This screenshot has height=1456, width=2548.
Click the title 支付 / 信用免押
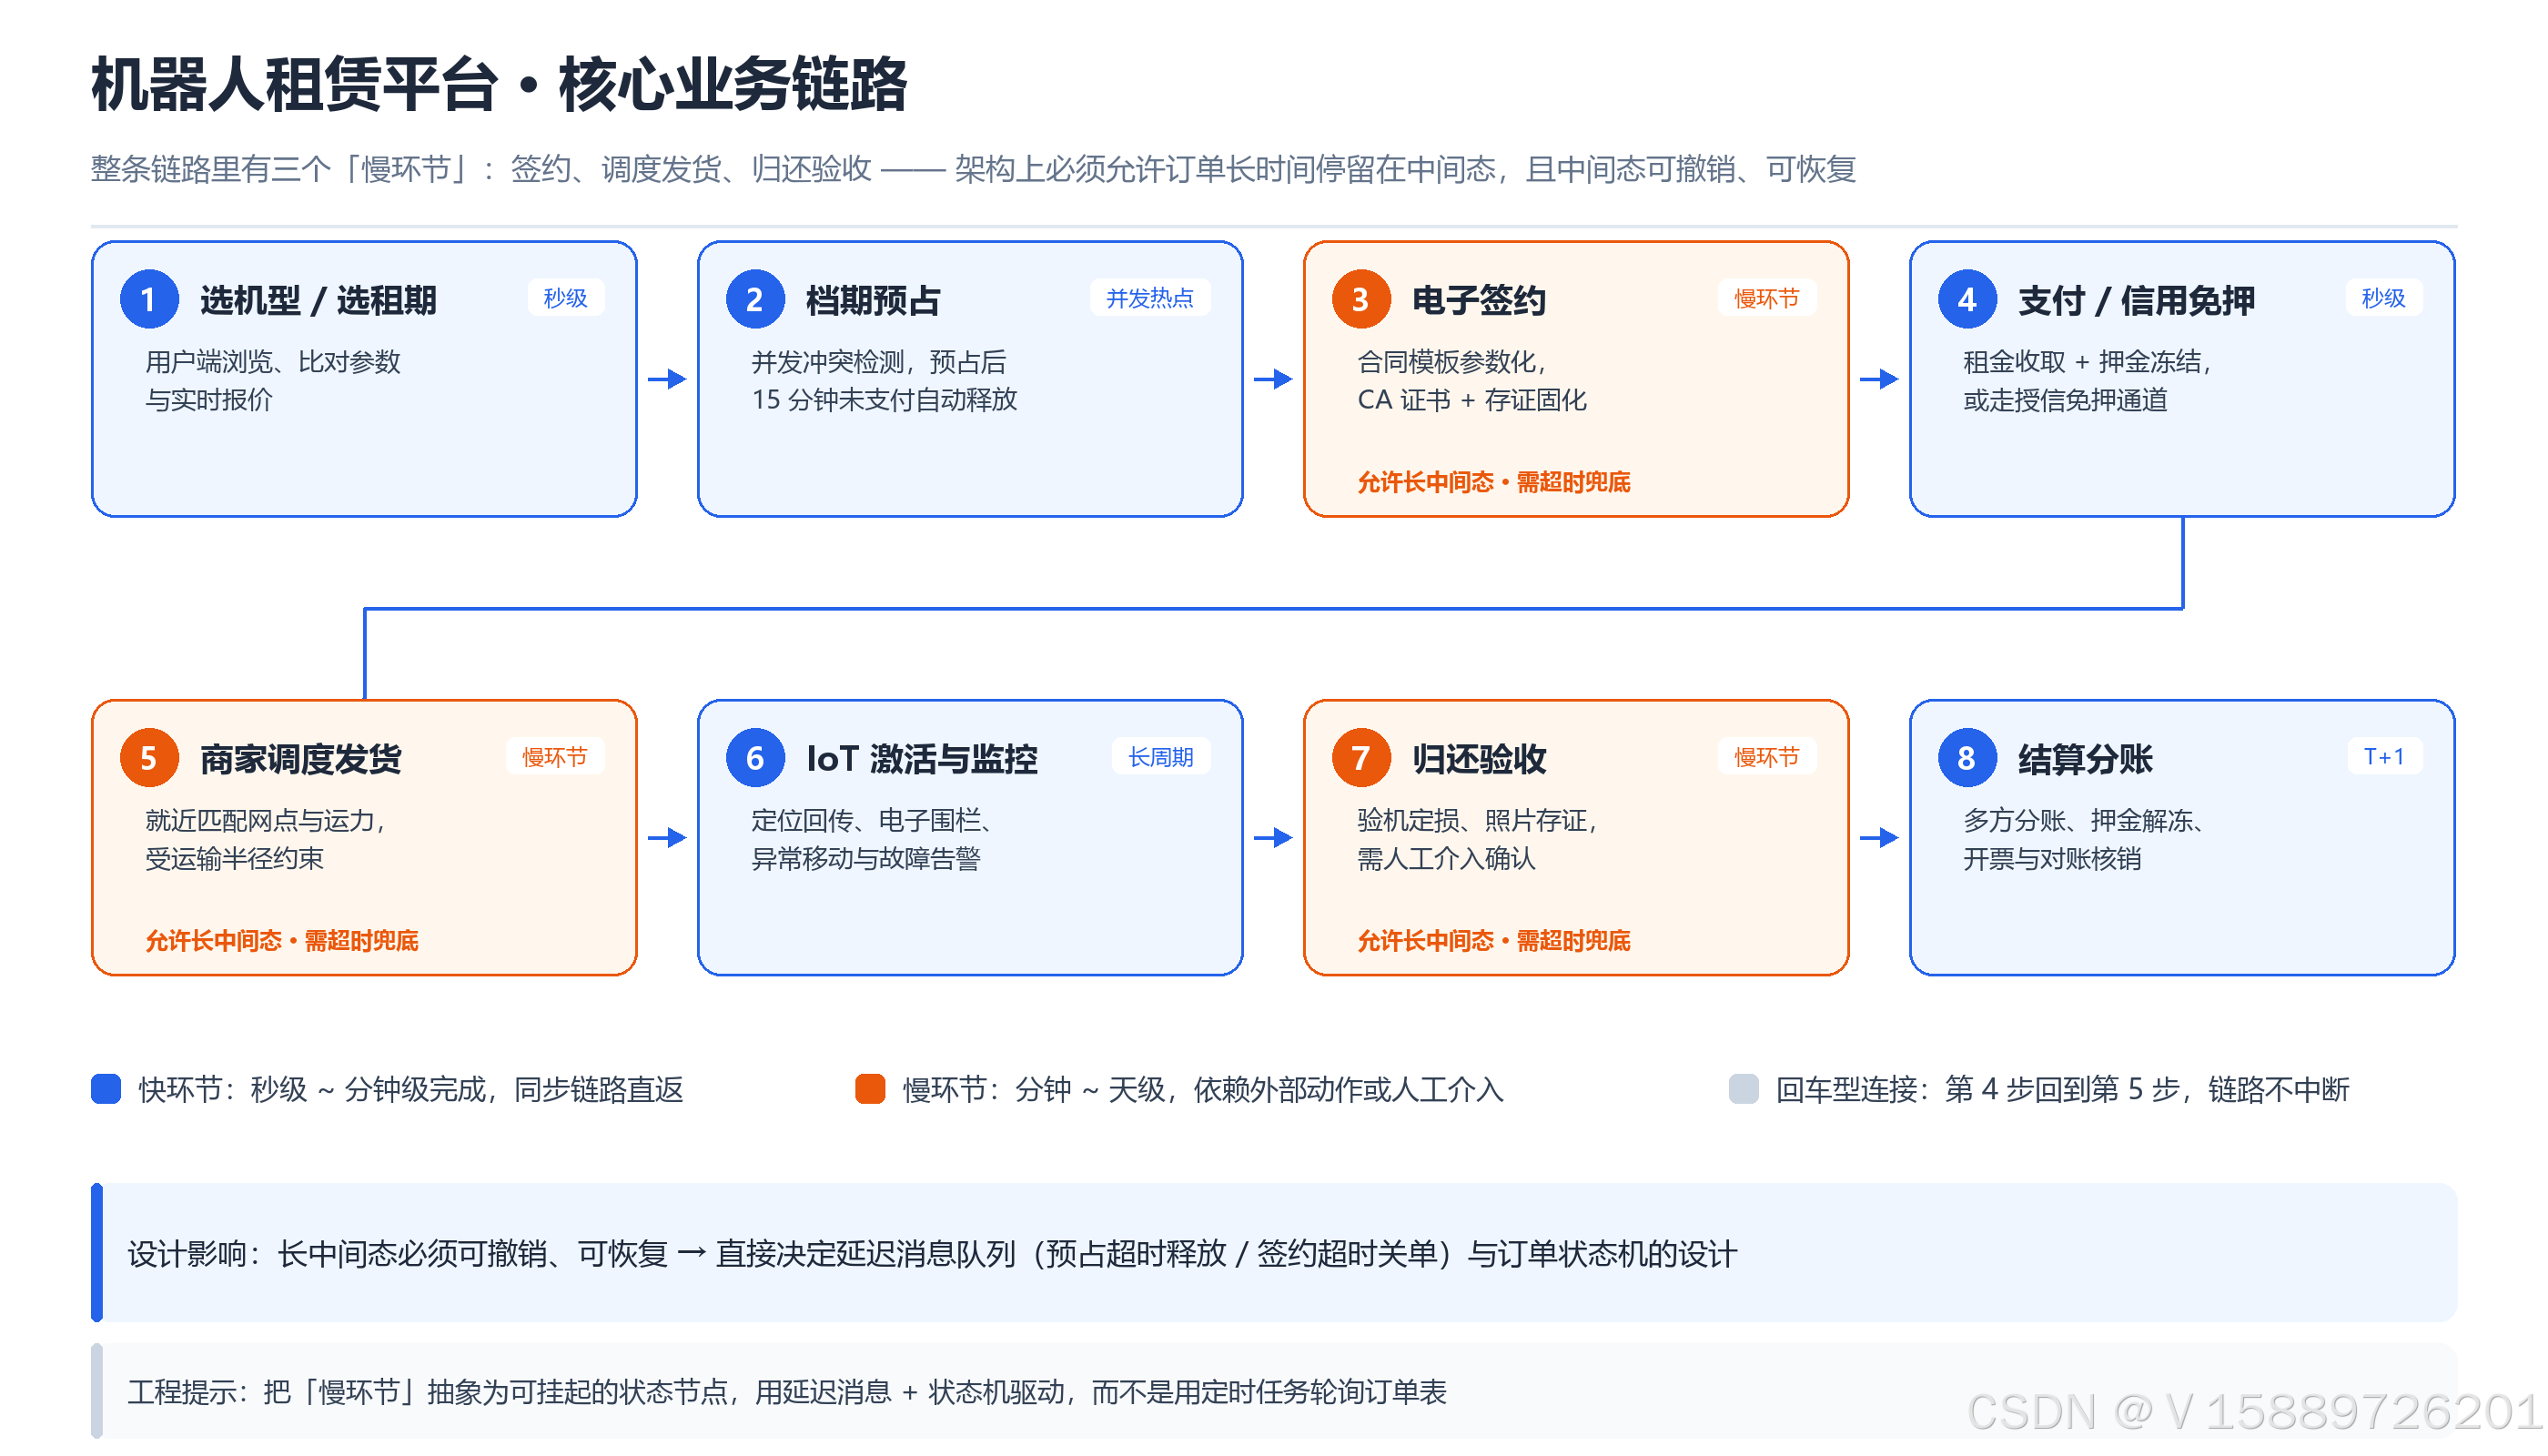(x=2137, y=300)
